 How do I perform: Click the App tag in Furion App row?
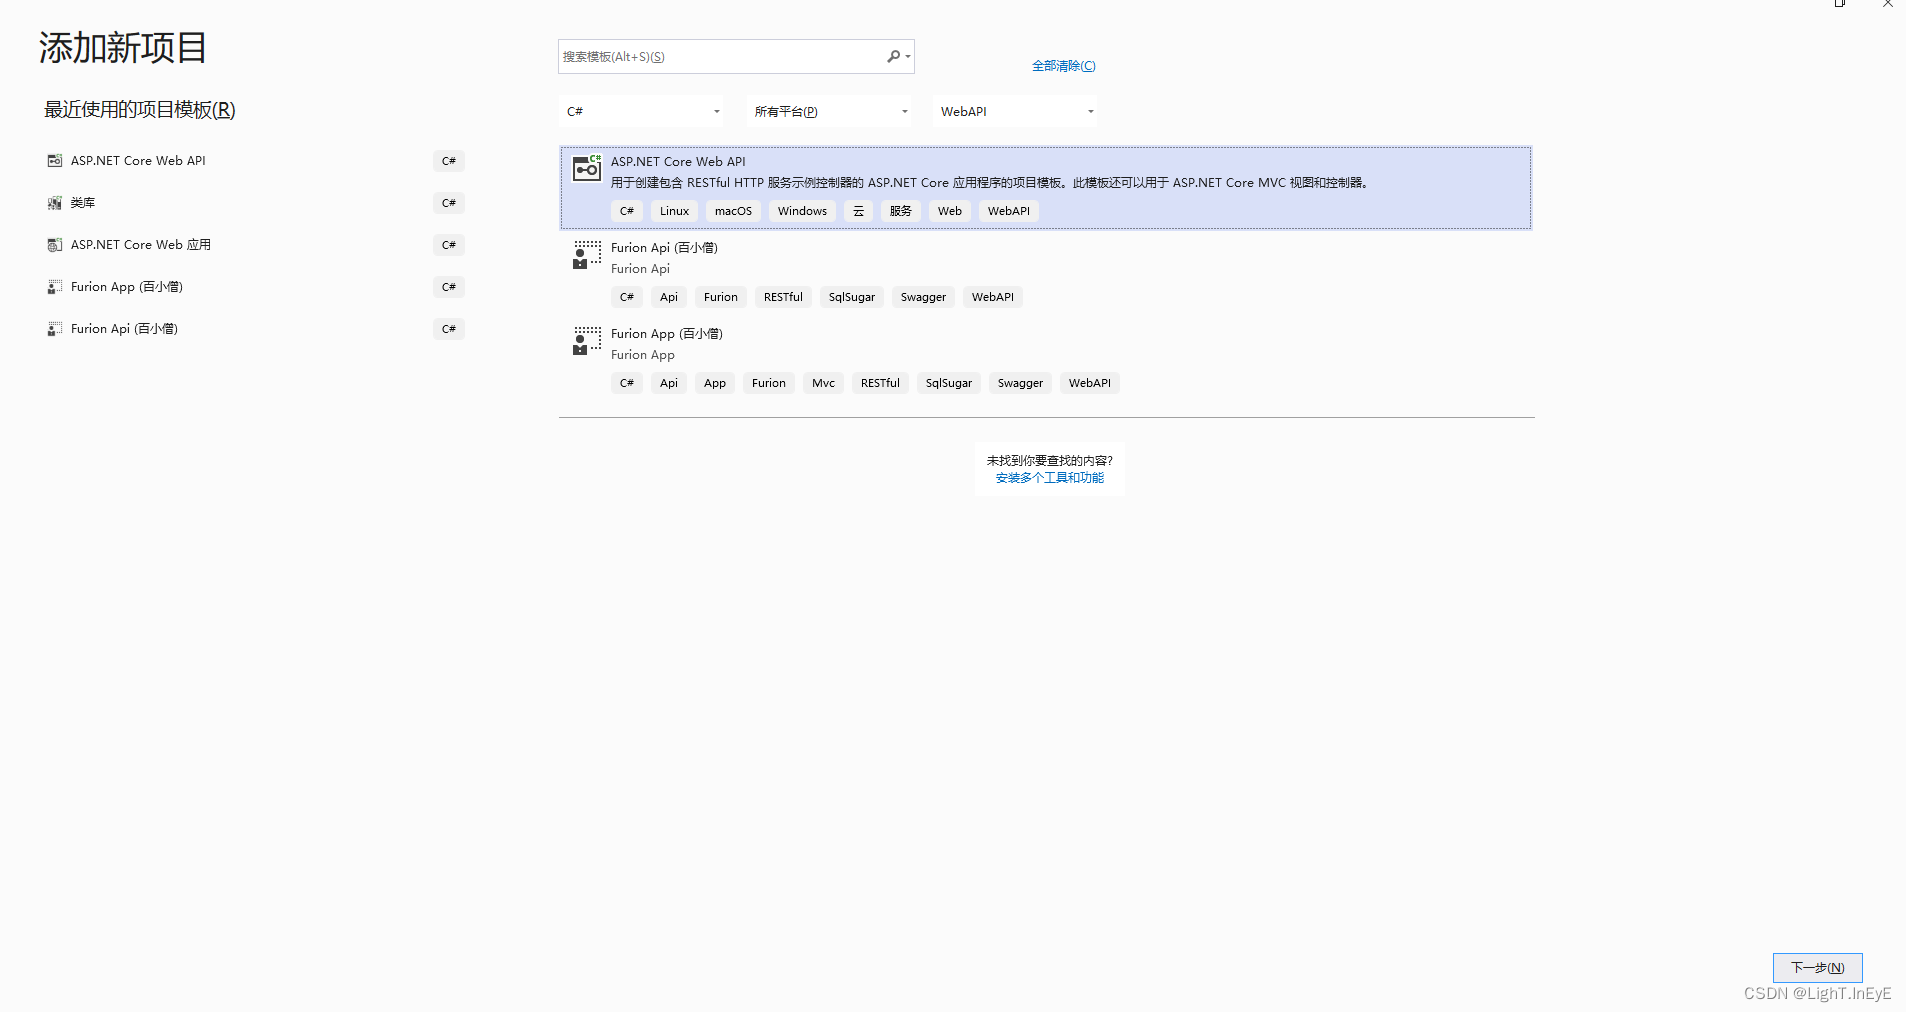[715, 383]
